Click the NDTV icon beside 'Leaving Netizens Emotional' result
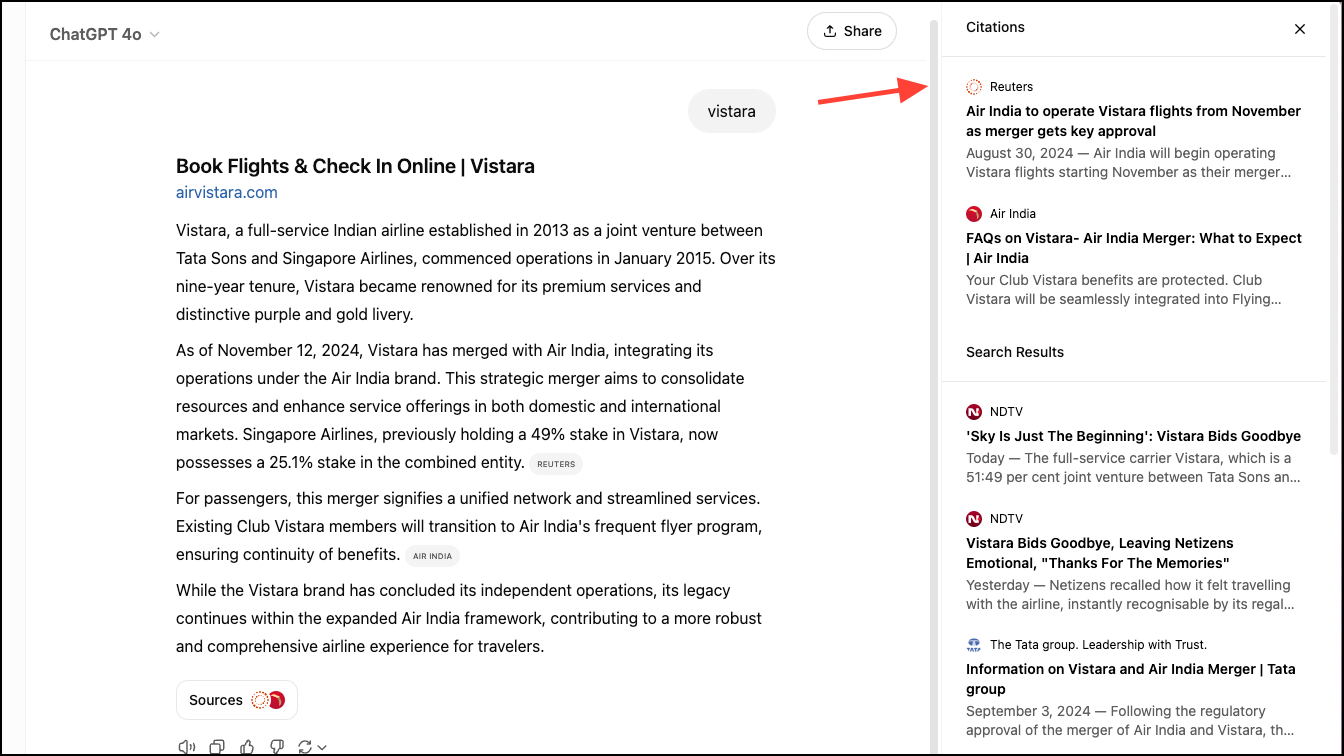Image resolution: width=1344 pixels, height=756 pixels. (974, 519)
